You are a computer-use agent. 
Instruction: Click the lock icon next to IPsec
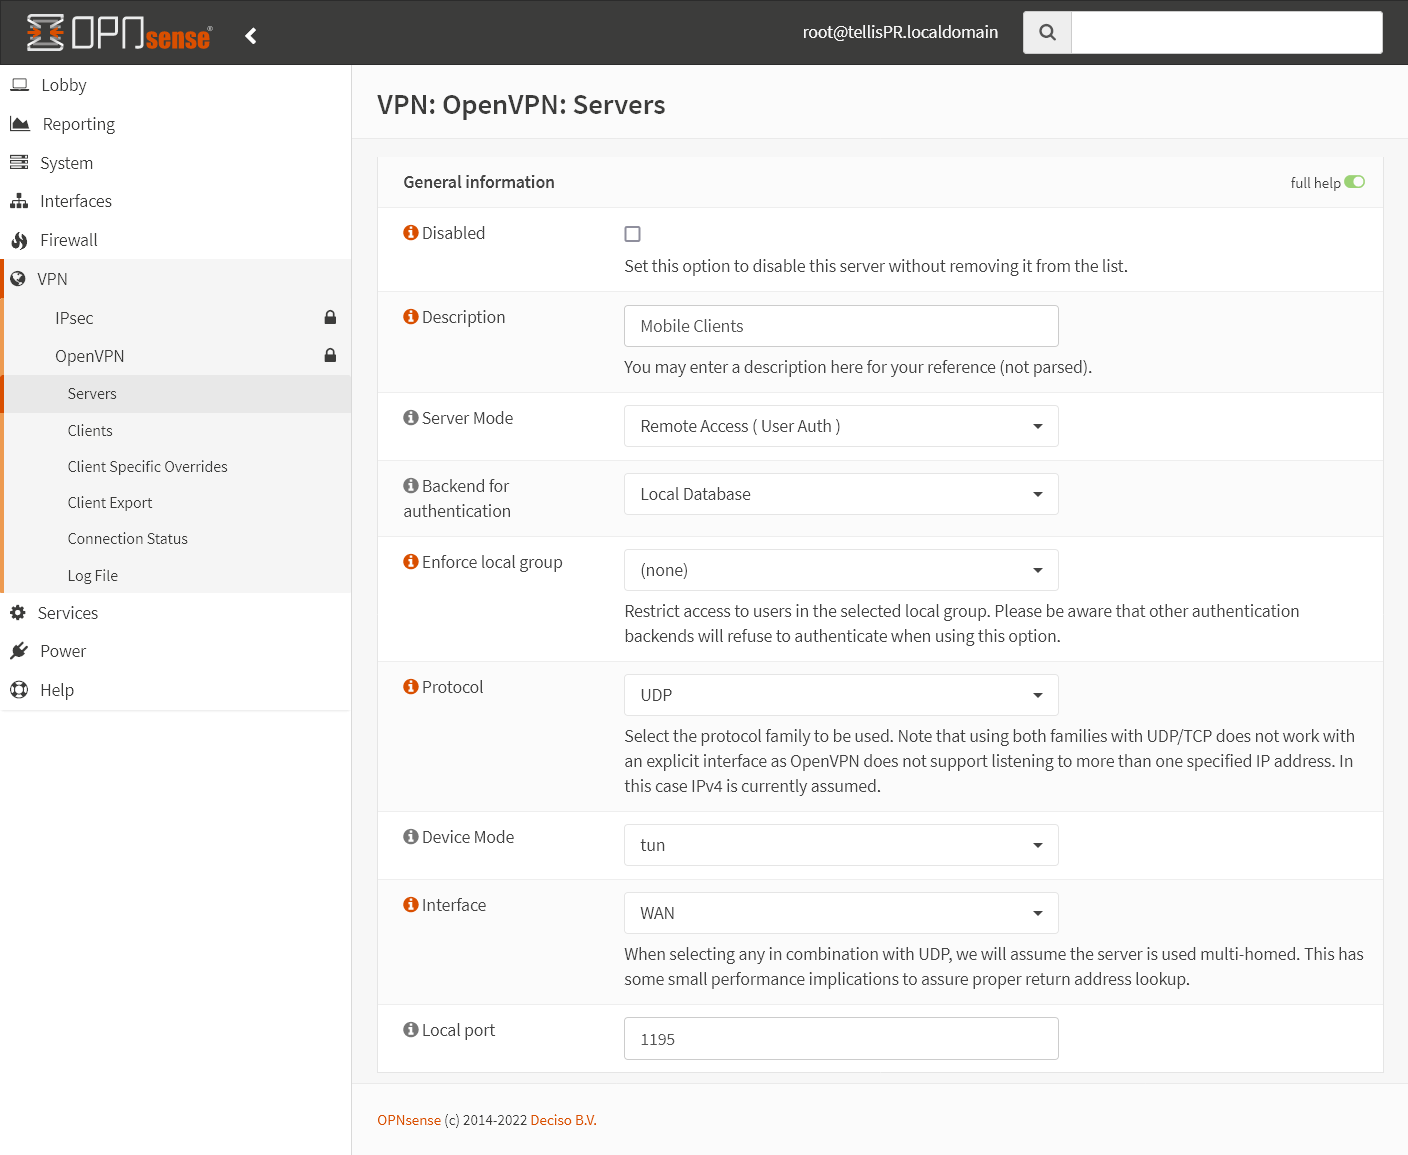point(330,317)
